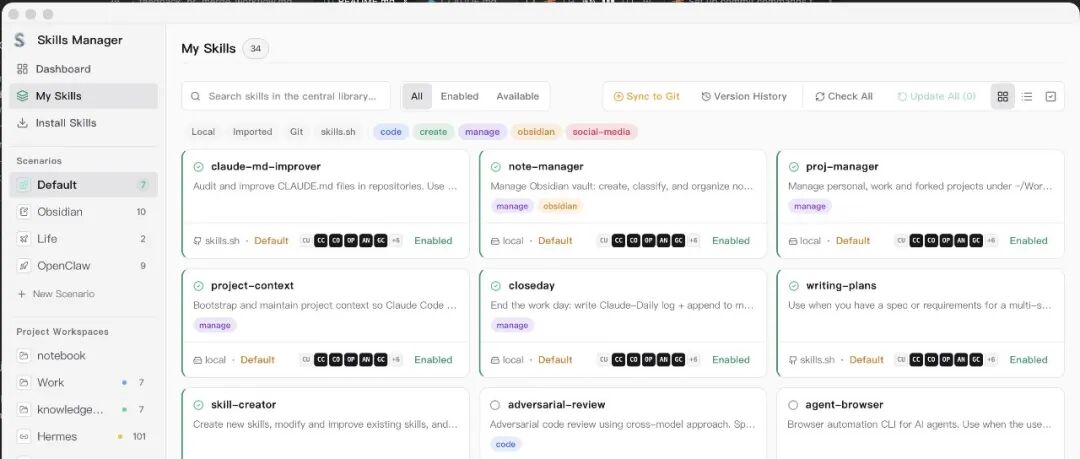Screen dimensions: 1080x459
Task: Toggle the note-manager enabled check circle
Action: coord(496,167)
